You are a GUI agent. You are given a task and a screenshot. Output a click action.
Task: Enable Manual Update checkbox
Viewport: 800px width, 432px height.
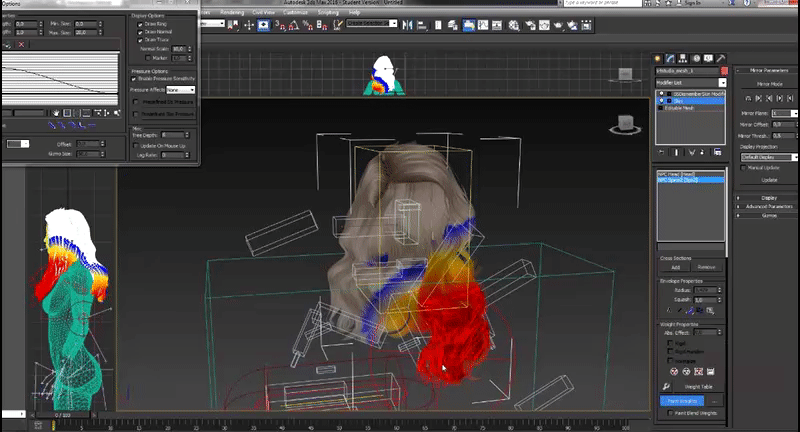point(743,167)
